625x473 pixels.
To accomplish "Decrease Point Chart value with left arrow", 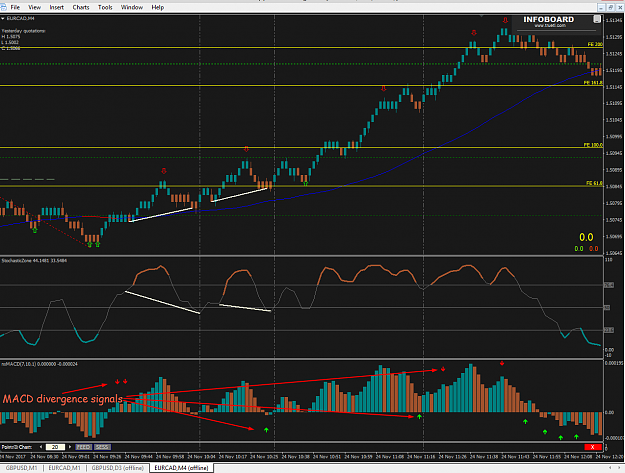I will (41, 447).
